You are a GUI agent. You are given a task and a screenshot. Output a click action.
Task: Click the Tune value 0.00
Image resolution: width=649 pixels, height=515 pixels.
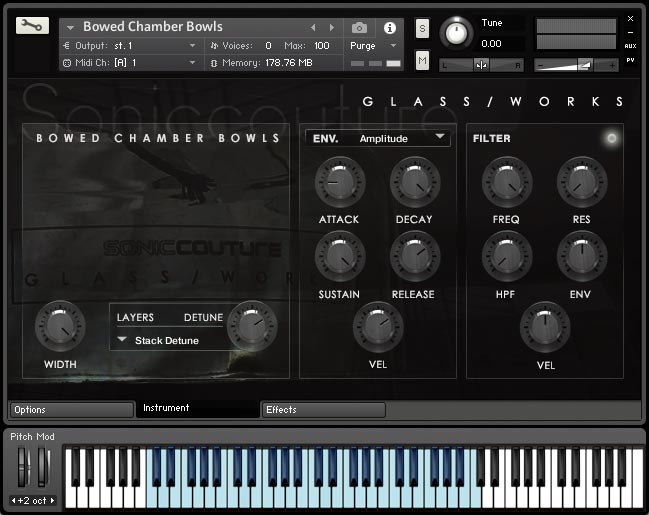[491, 43]
